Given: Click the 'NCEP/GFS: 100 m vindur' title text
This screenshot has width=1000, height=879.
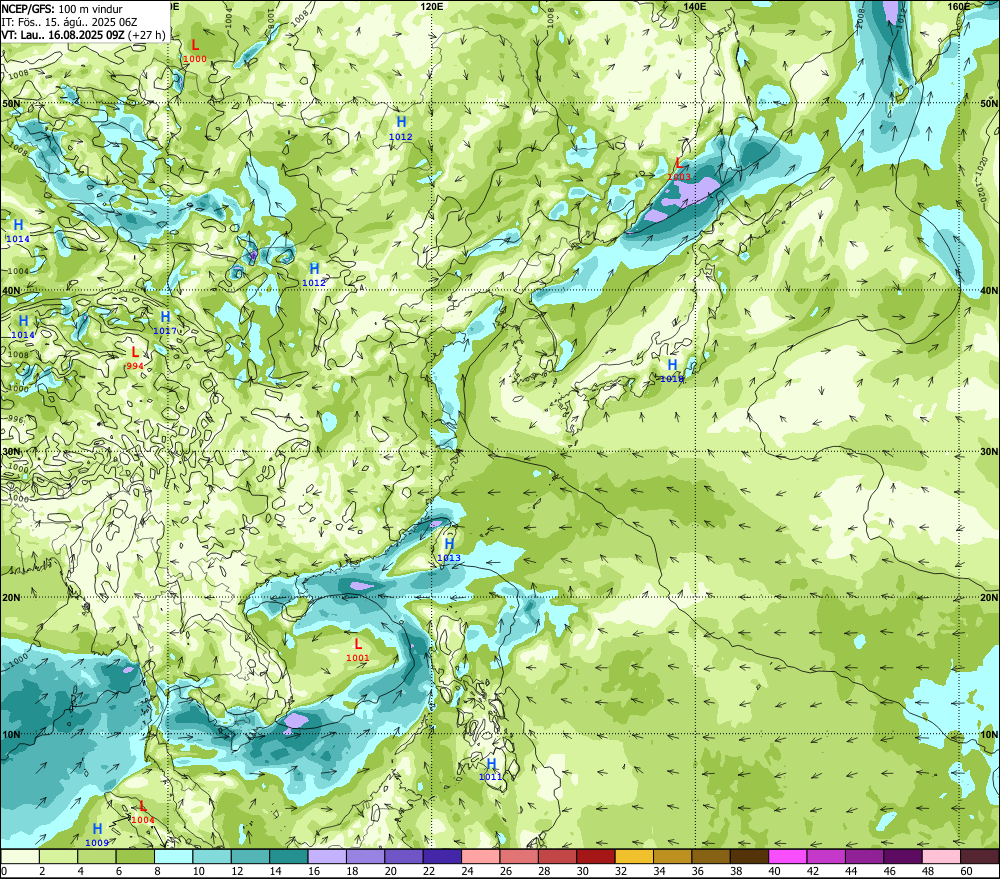Looking at the screenshot, I should click(62, 9).
